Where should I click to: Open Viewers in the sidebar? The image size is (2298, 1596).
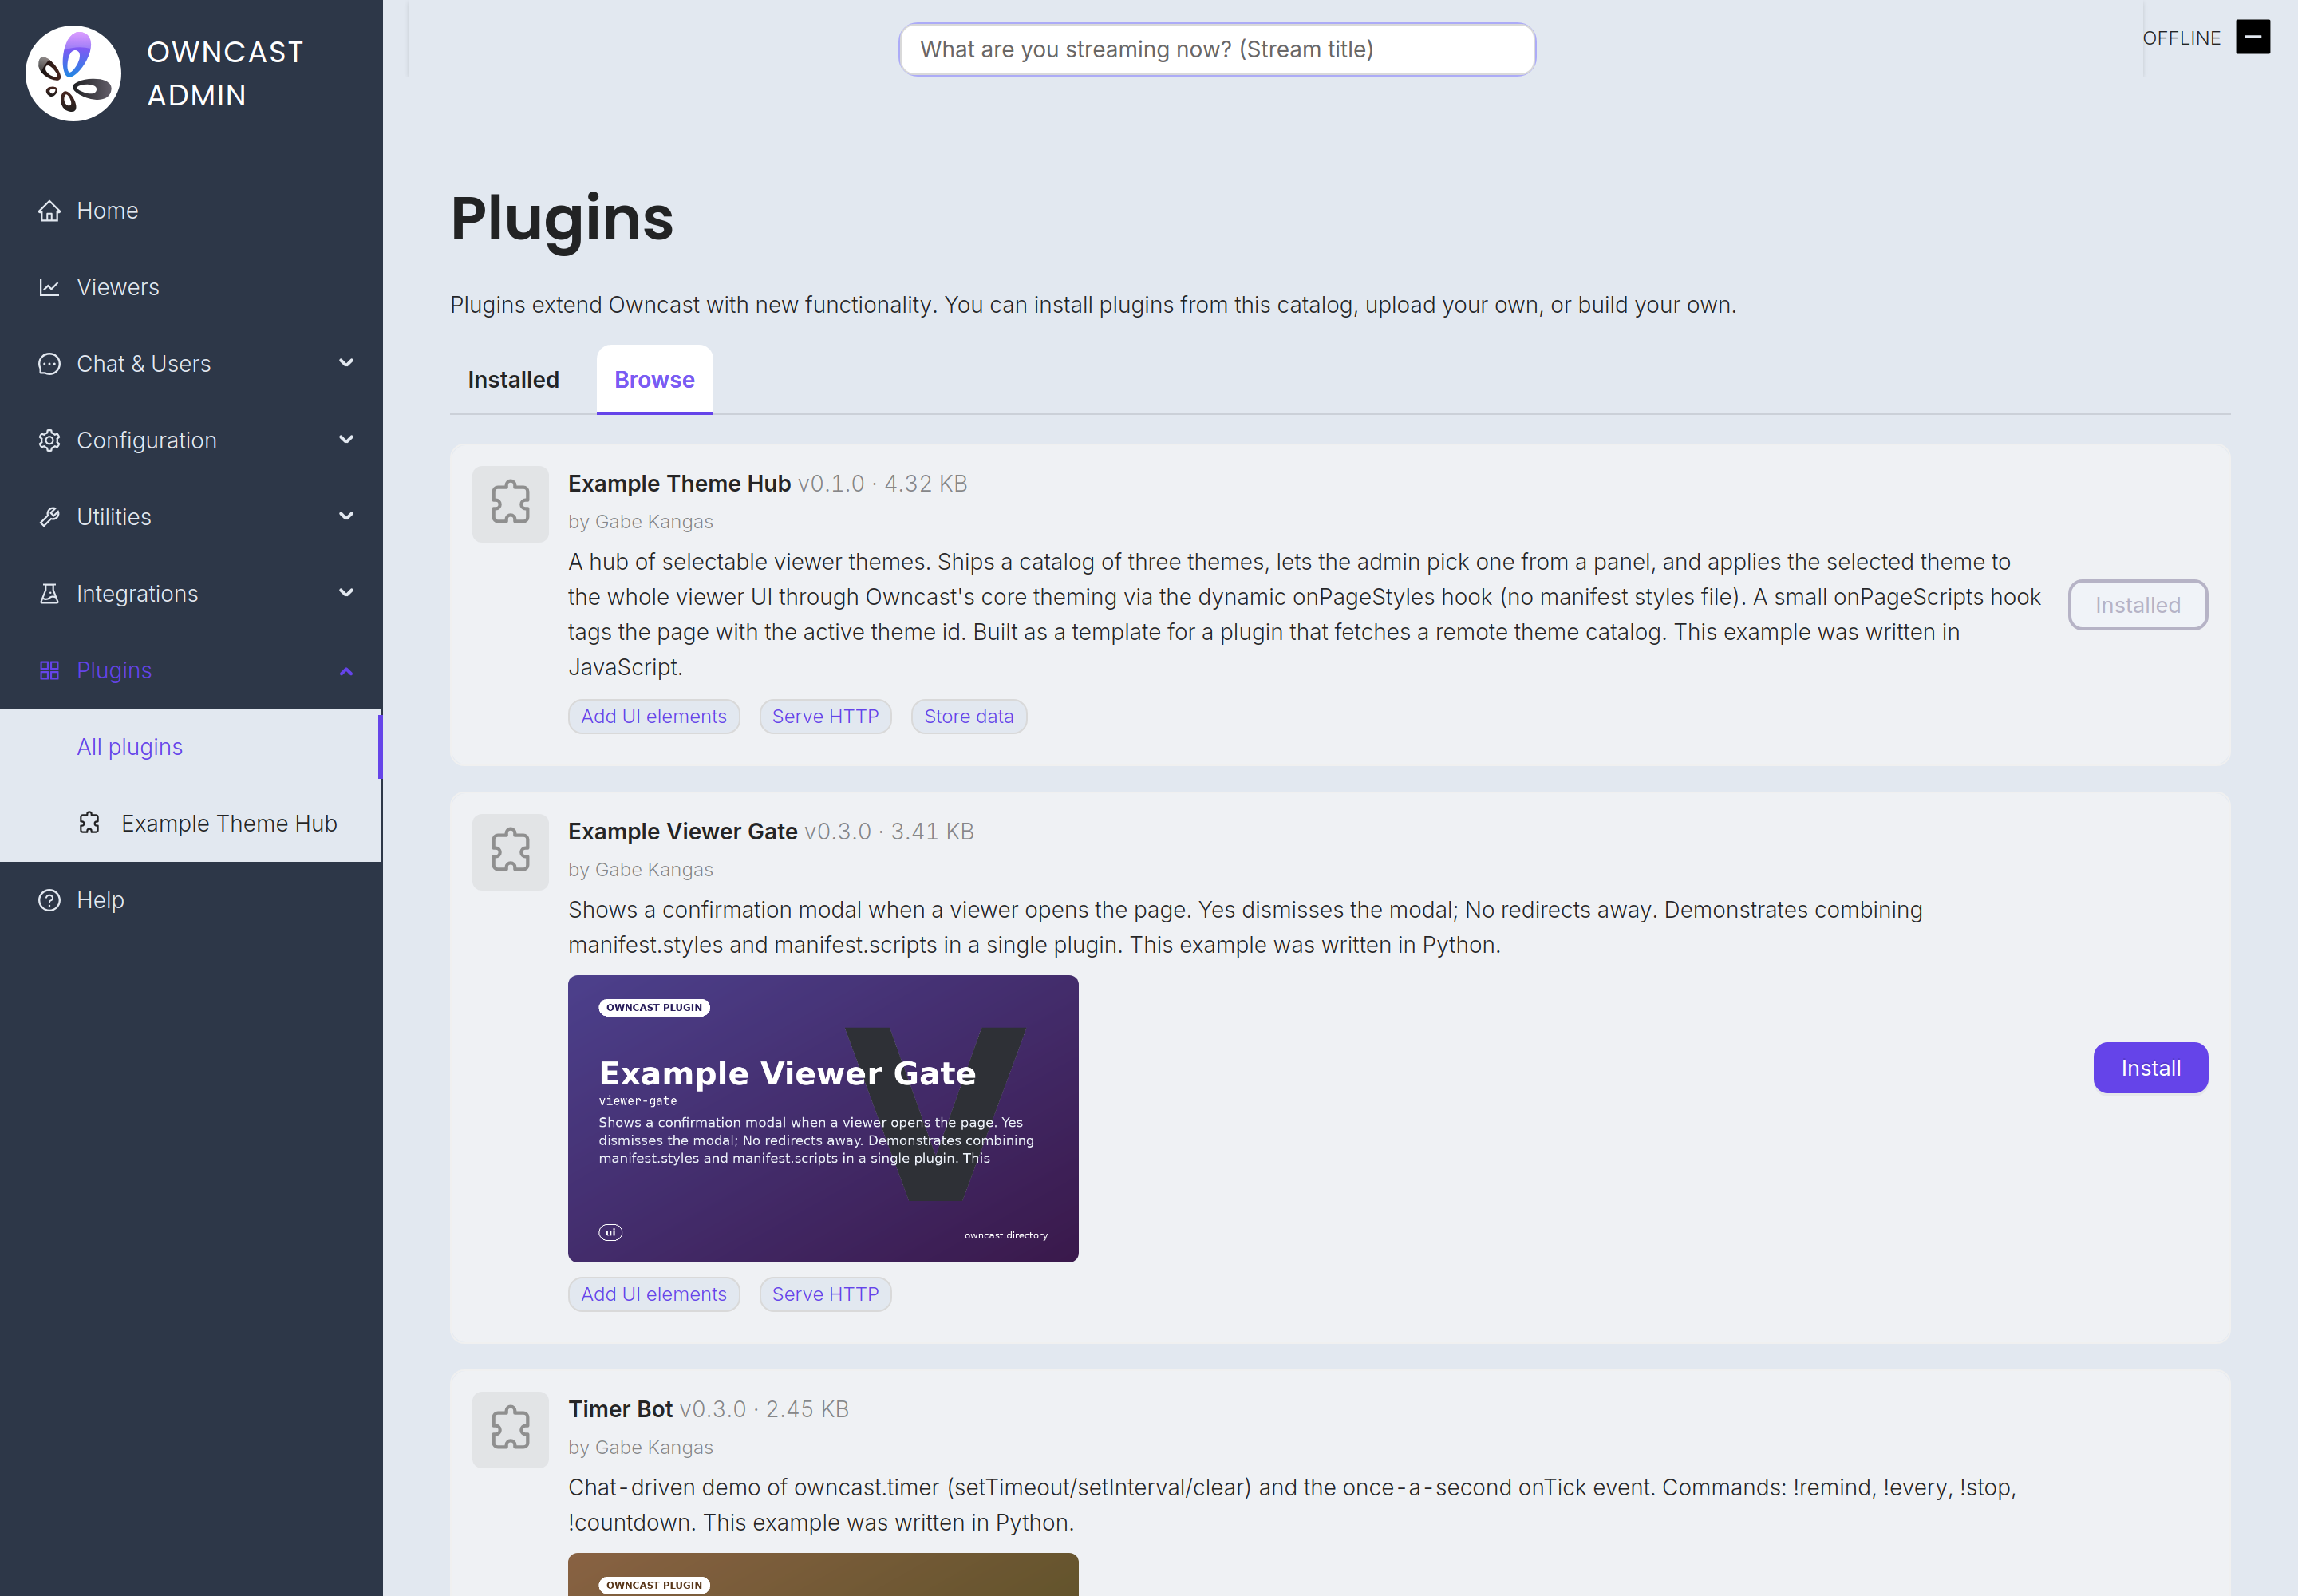[191, 287]
